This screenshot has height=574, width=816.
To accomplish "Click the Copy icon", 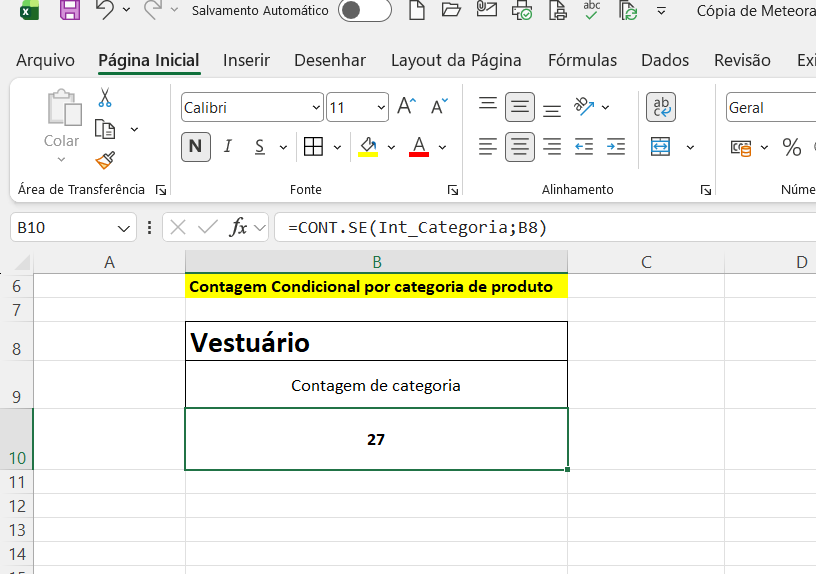I will [x=105, y=129].
